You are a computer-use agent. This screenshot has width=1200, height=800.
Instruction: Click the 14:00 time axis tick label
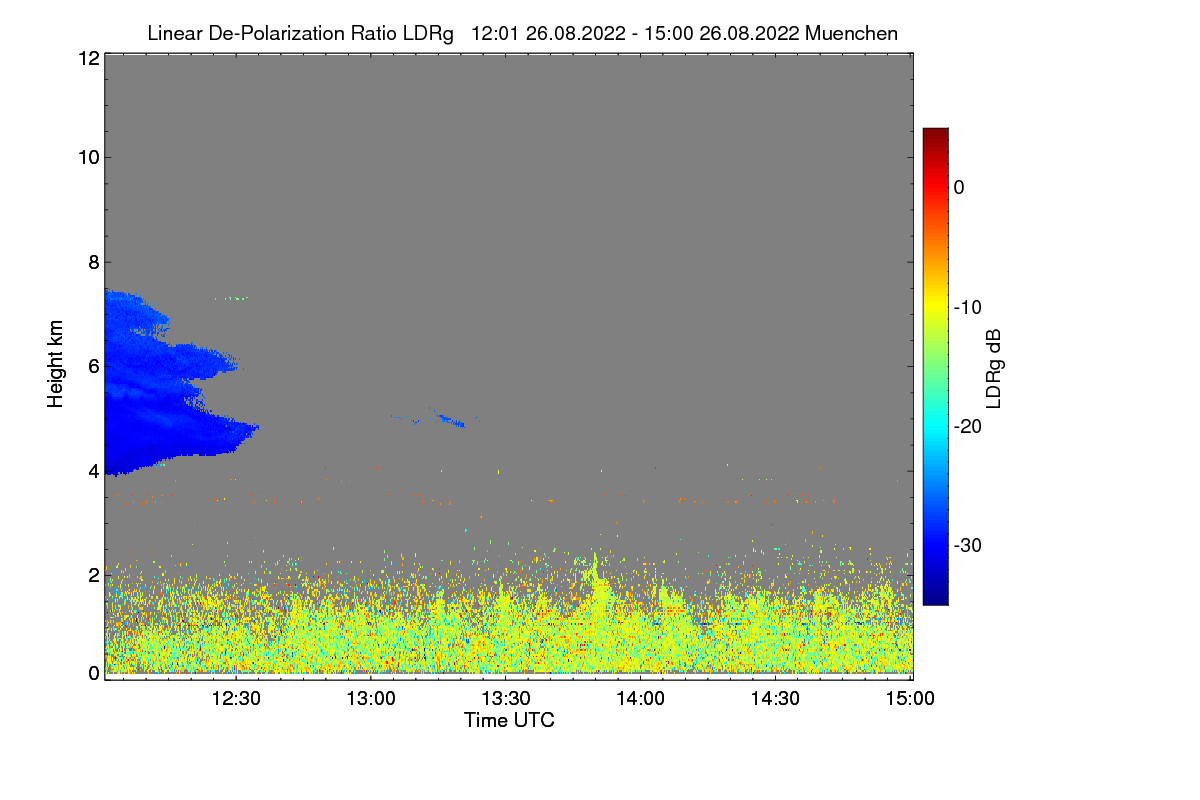641,699
